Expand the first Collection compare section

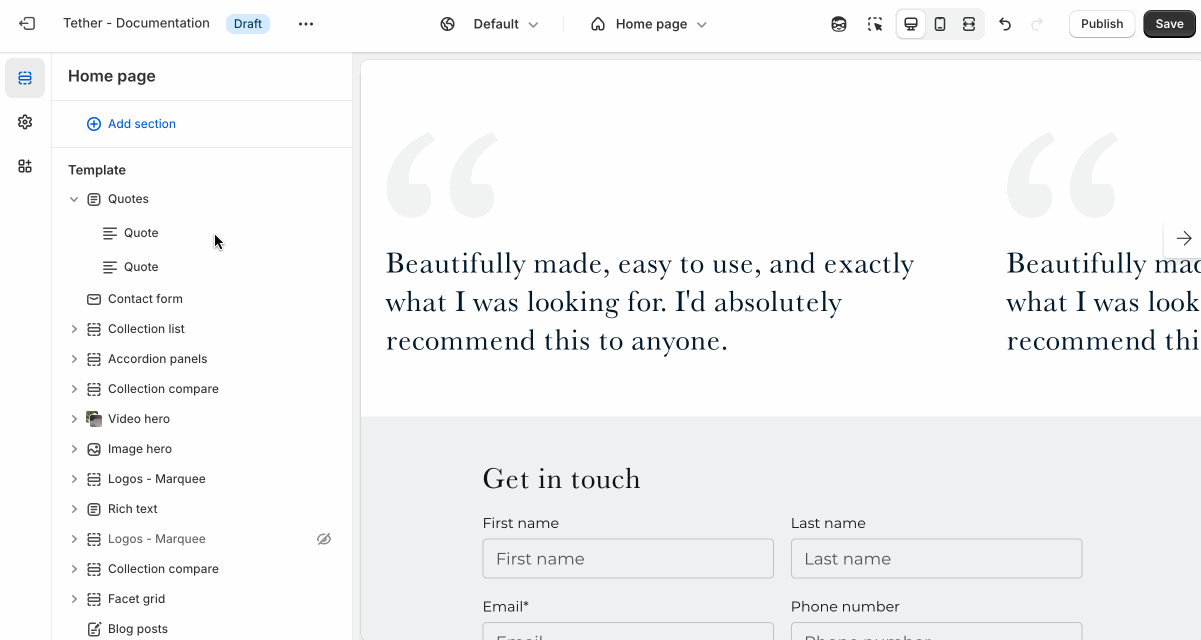(x=74, y=389)
